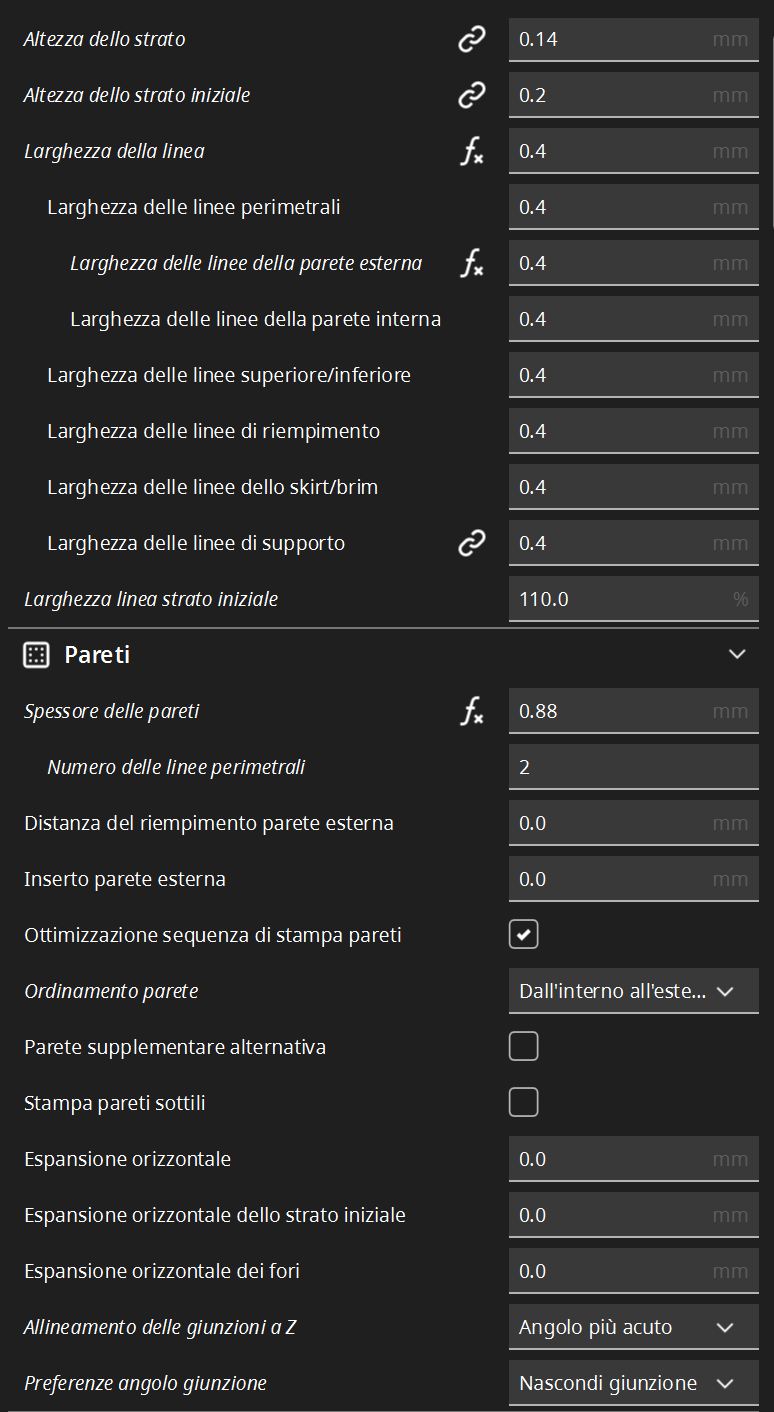Collapse the Pareti section chevron
Screen dimensions: 774x1412
click(x=737, y=654)
